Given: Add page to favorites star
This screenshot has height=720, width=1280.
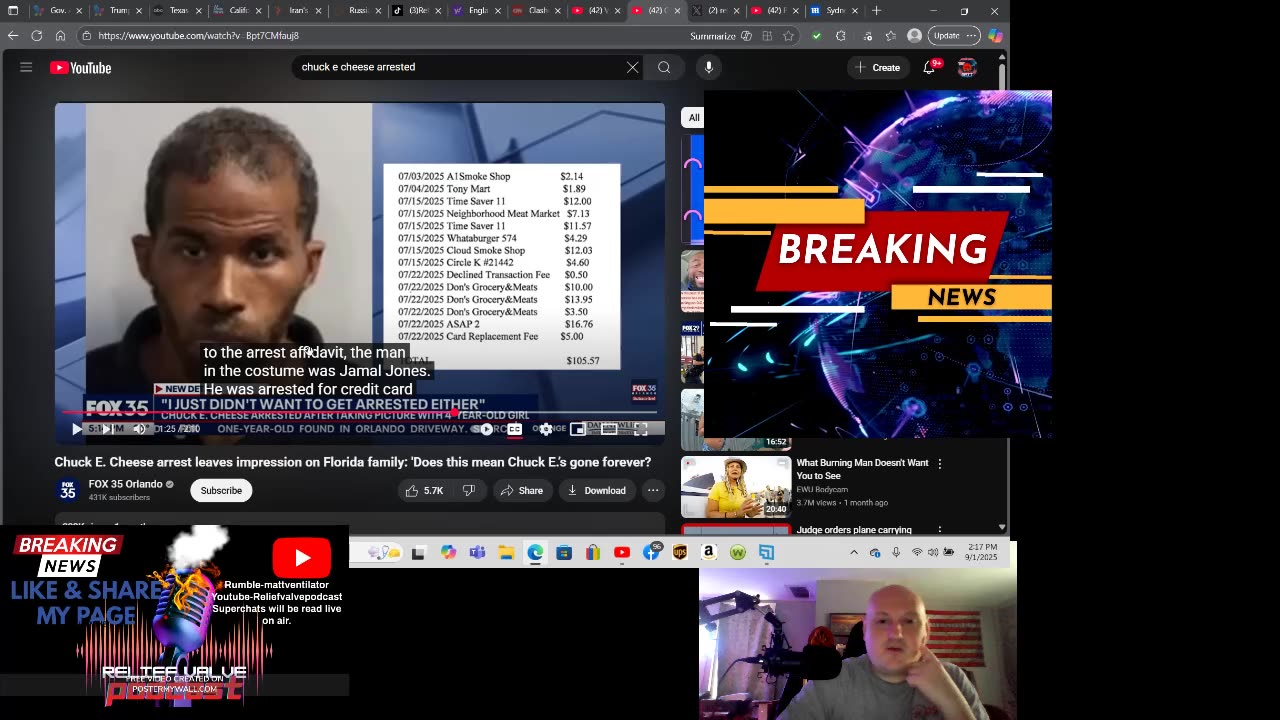Looking at the screenshot, I should [x=789, y=36].
